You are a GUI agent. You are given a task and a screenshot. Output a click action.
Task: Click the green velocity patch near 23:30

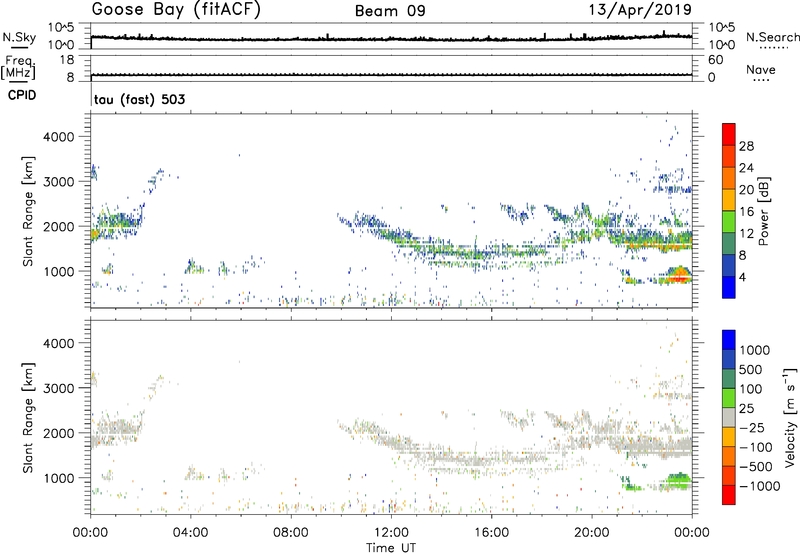tap(679, 480)
